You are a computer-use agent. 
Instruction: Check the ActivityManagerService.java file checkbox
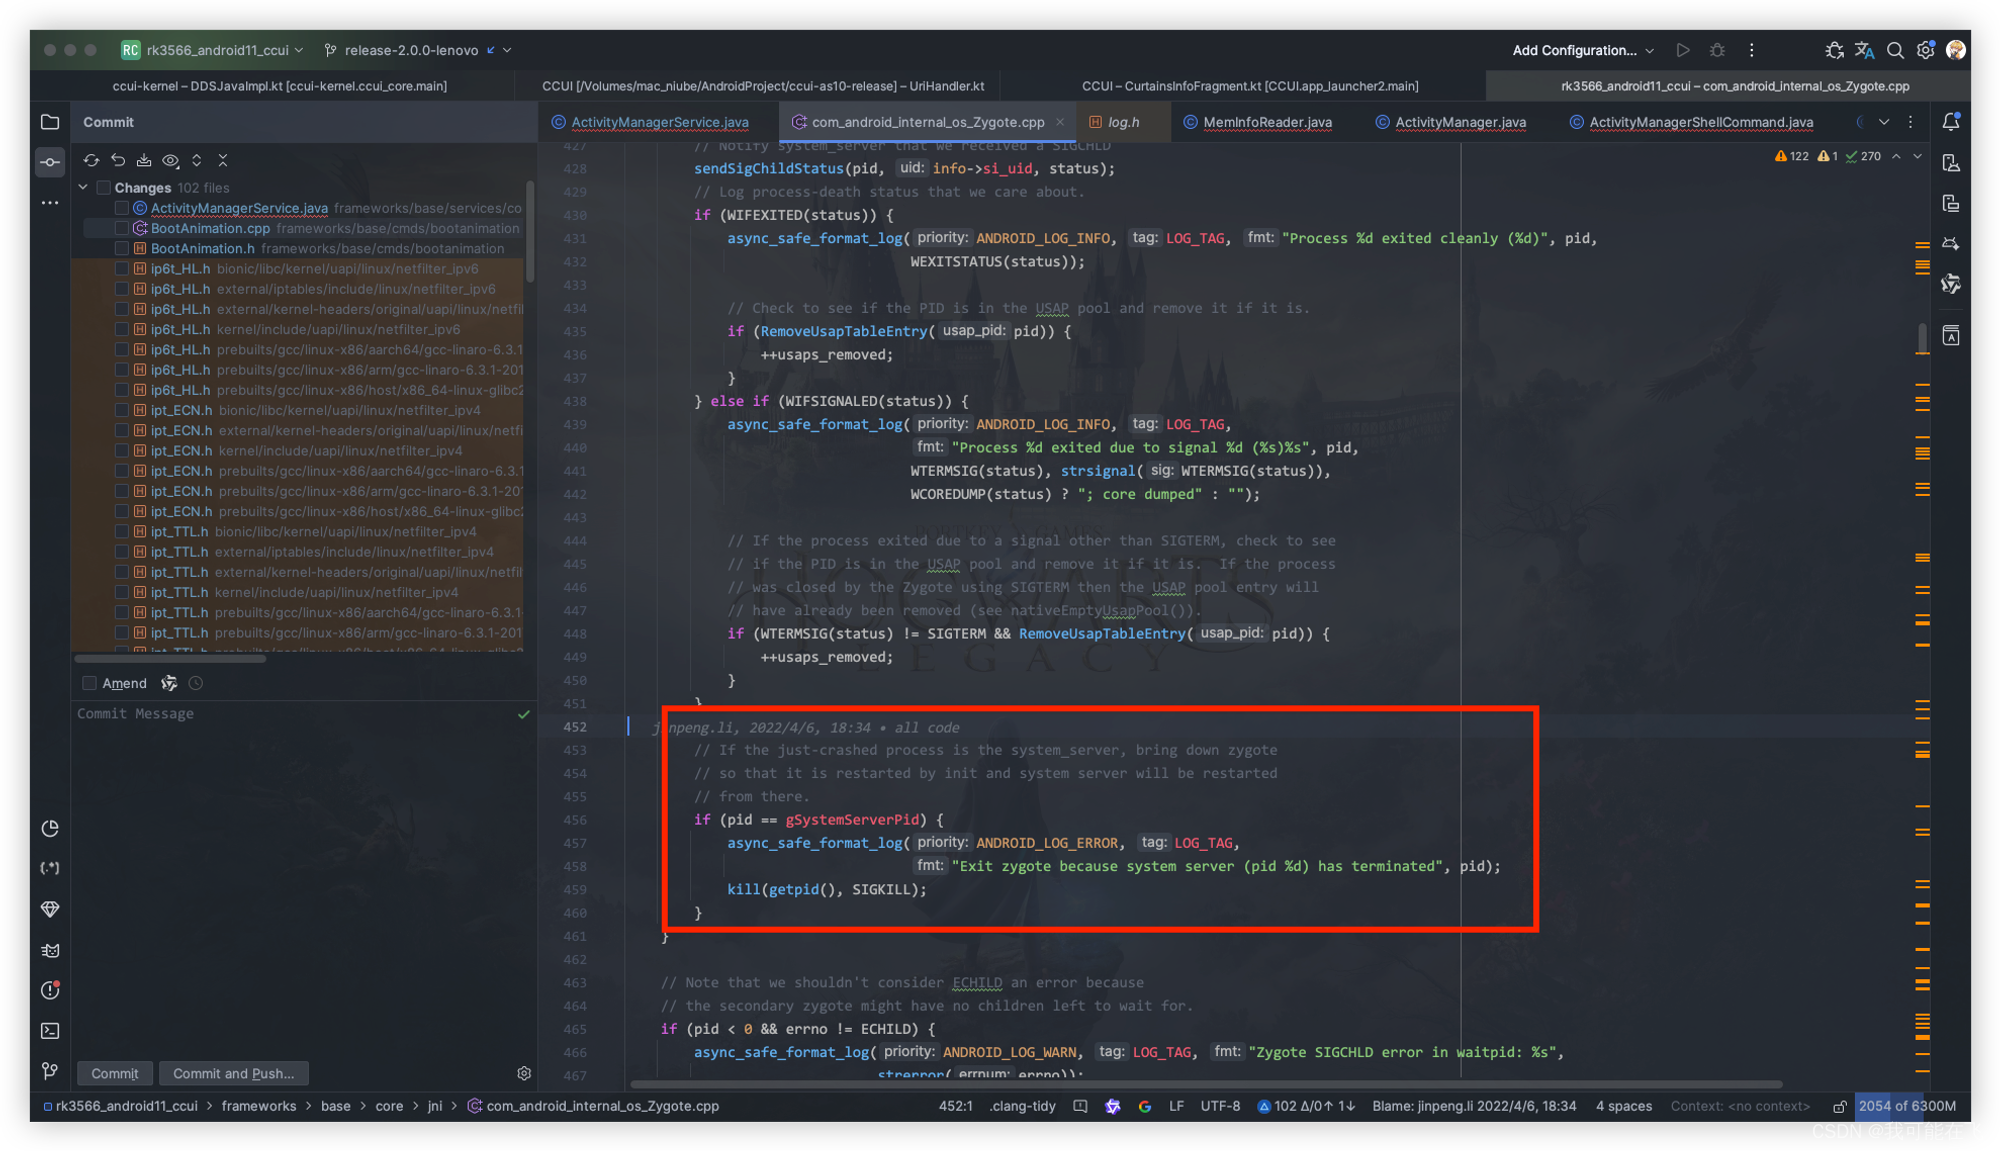tap(122, 208)
